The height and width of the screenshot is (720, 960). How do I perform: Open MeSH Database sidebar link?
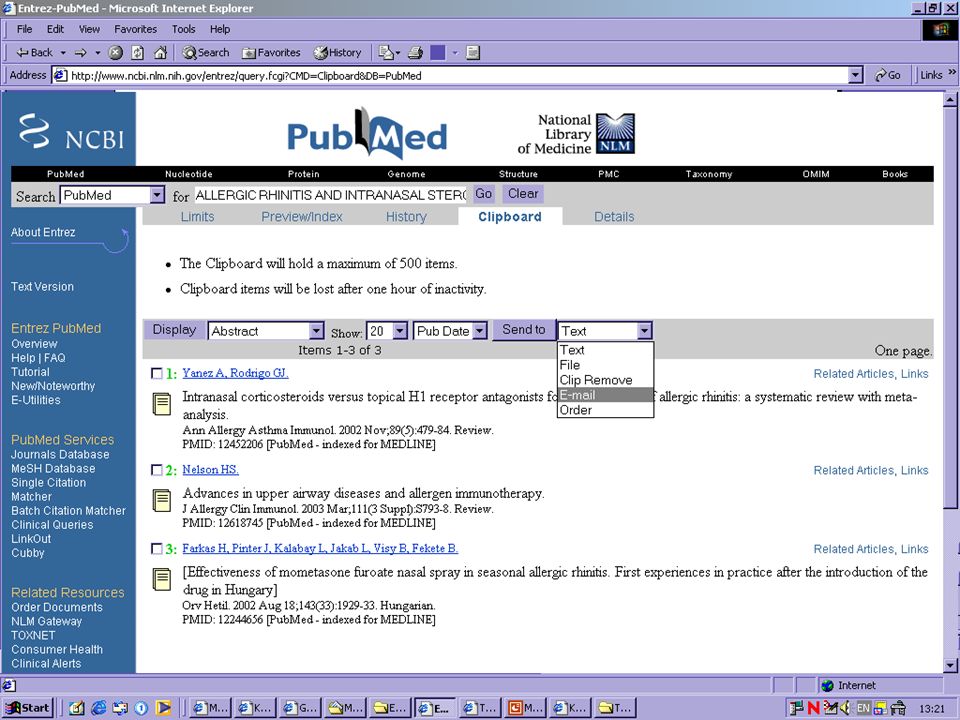coord(53,468)
